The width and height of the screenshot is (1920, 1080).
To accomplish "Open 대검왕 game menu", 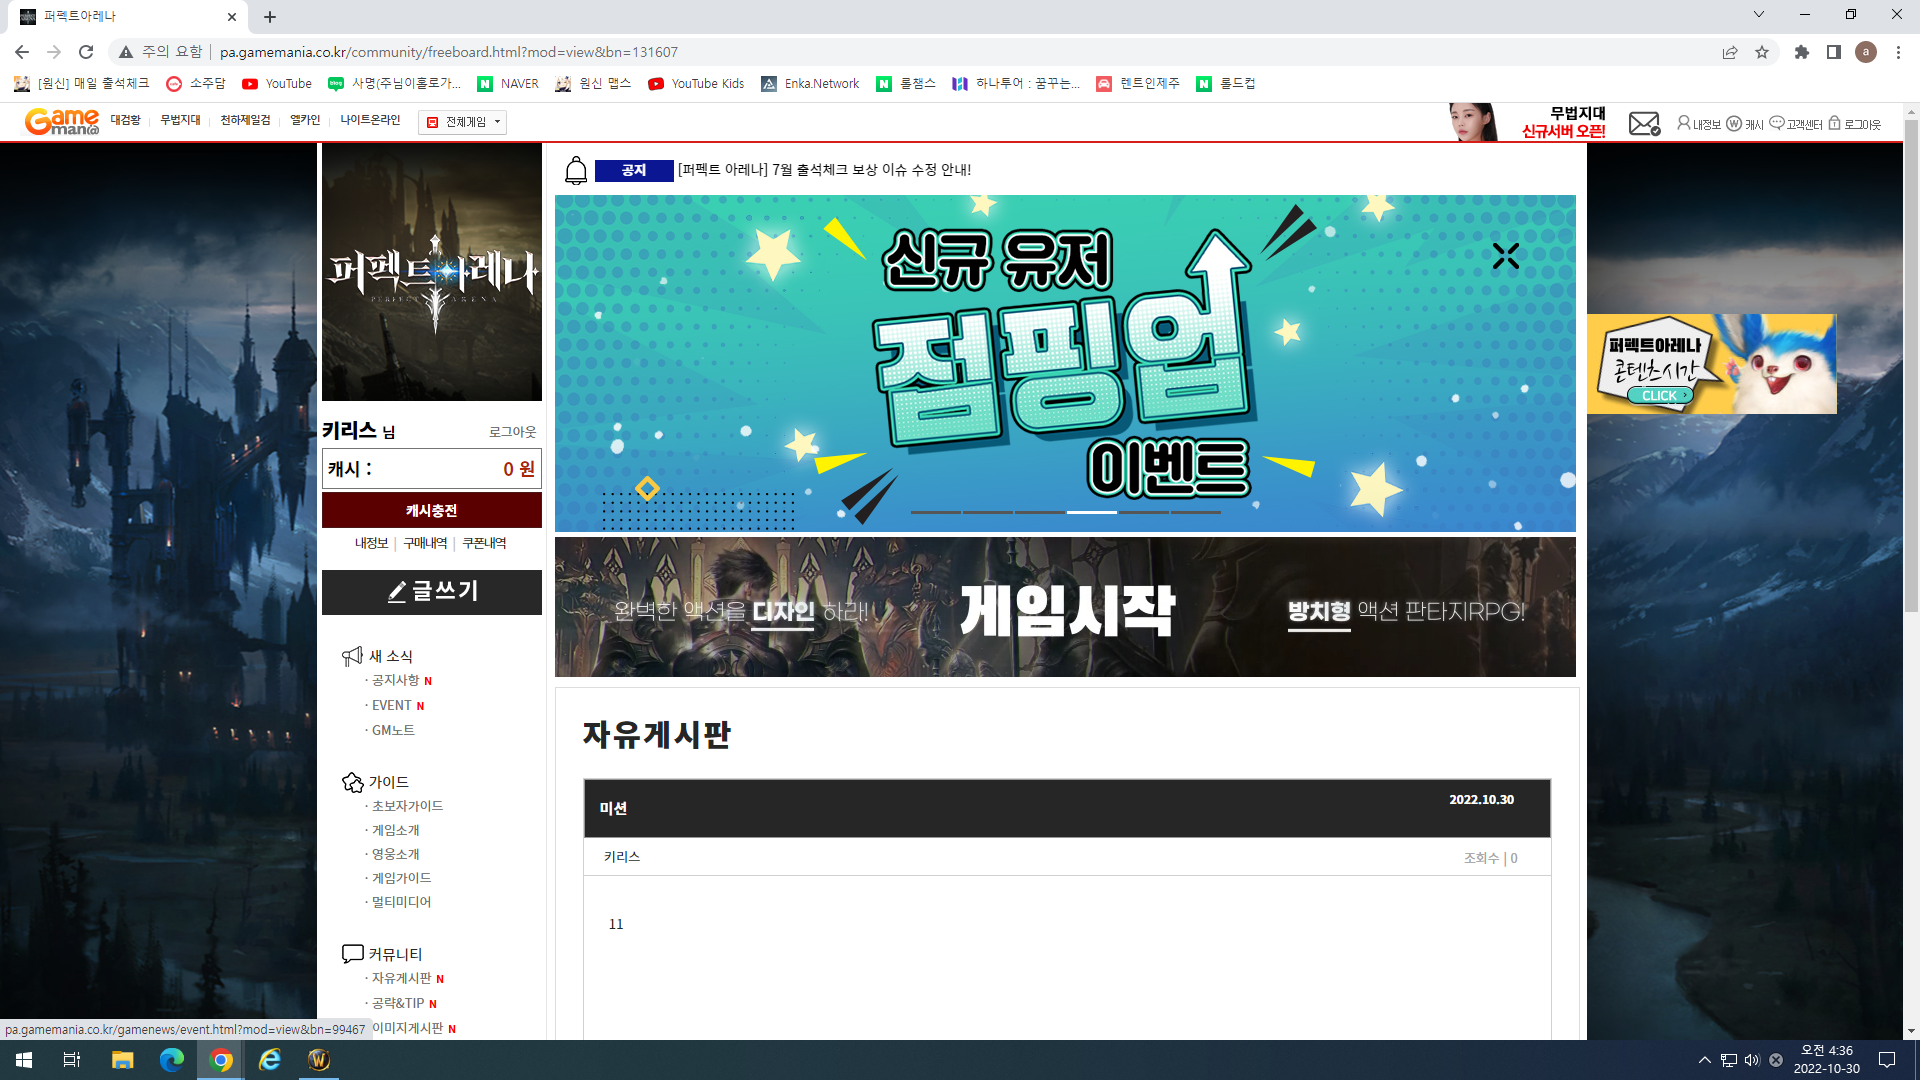I will point(125,120).
